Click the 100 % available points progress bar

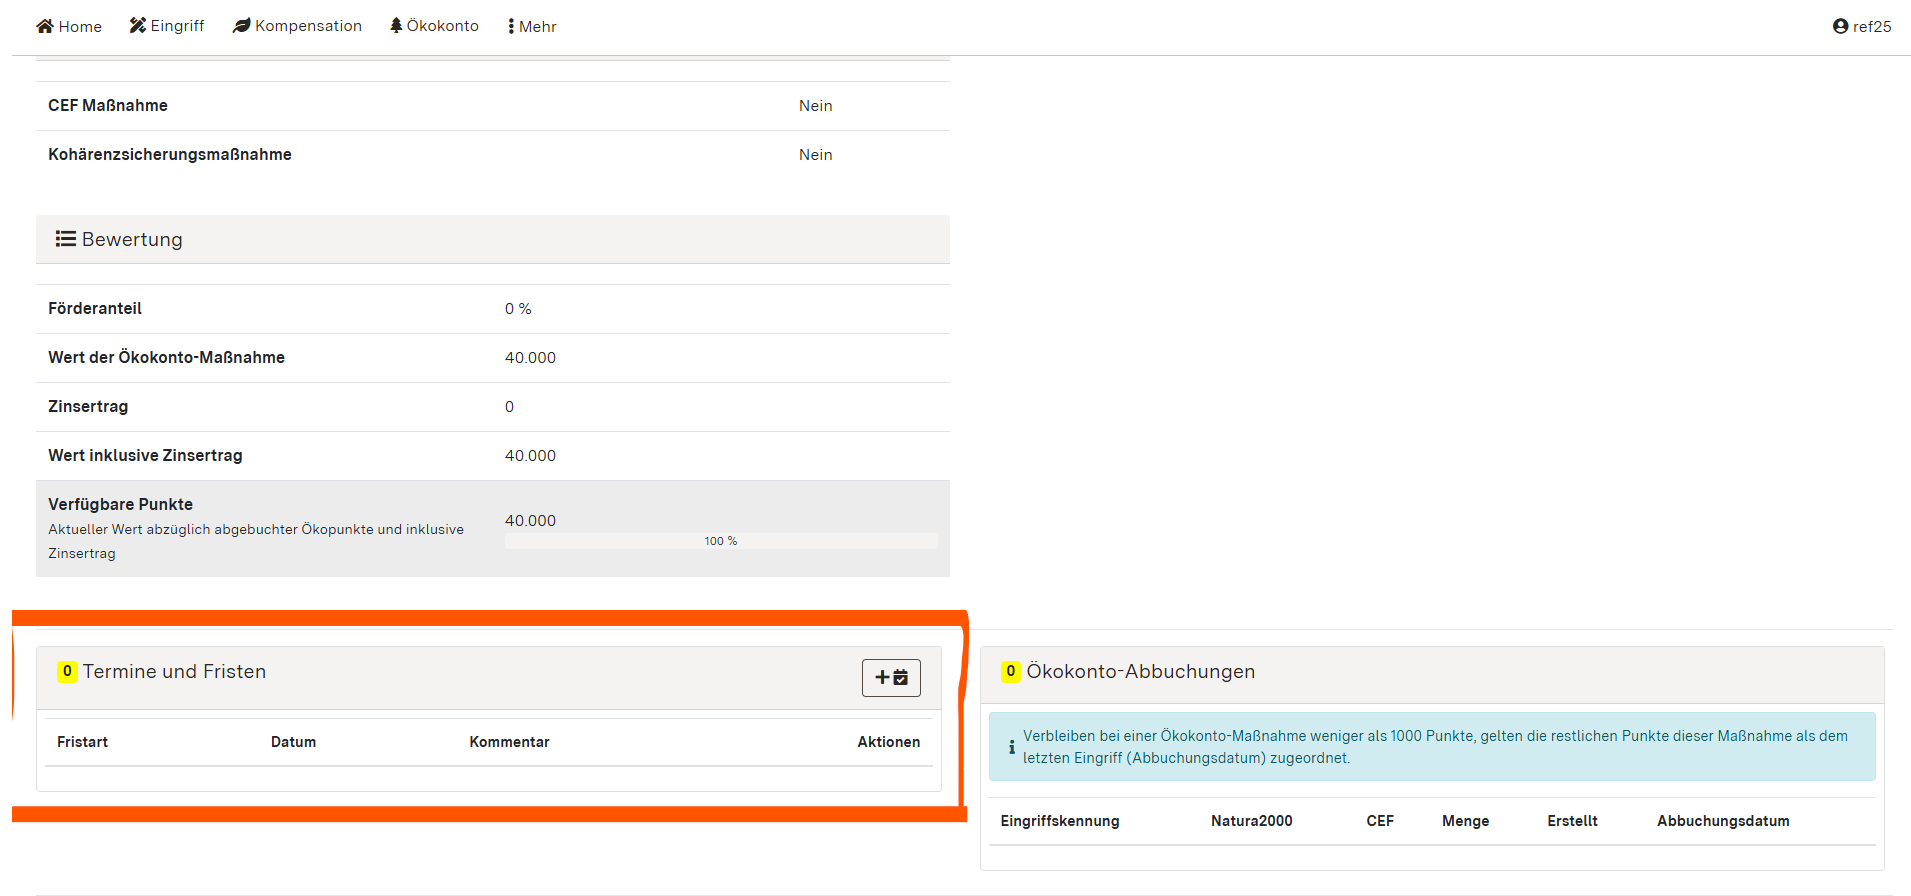(x=720, y=541)
